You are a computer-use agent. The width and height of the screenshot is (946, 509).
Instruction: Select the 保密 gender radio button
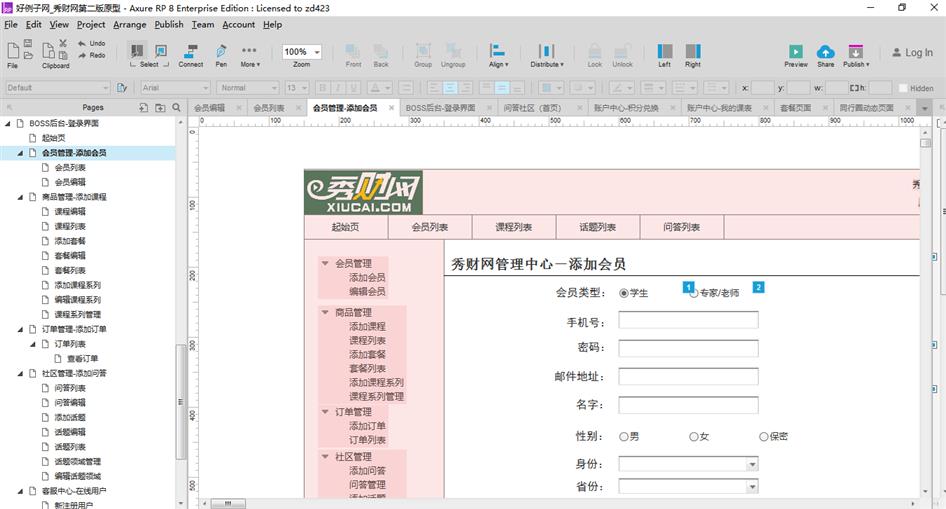click(764, 437)
